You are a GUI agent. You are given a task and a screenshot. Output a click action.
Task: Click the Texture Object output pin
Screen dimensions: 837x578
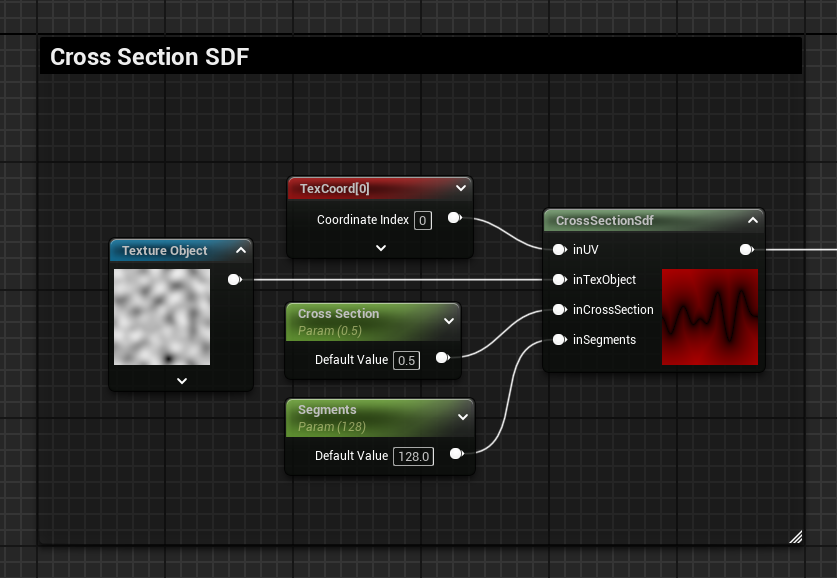[x=234, y=280]
